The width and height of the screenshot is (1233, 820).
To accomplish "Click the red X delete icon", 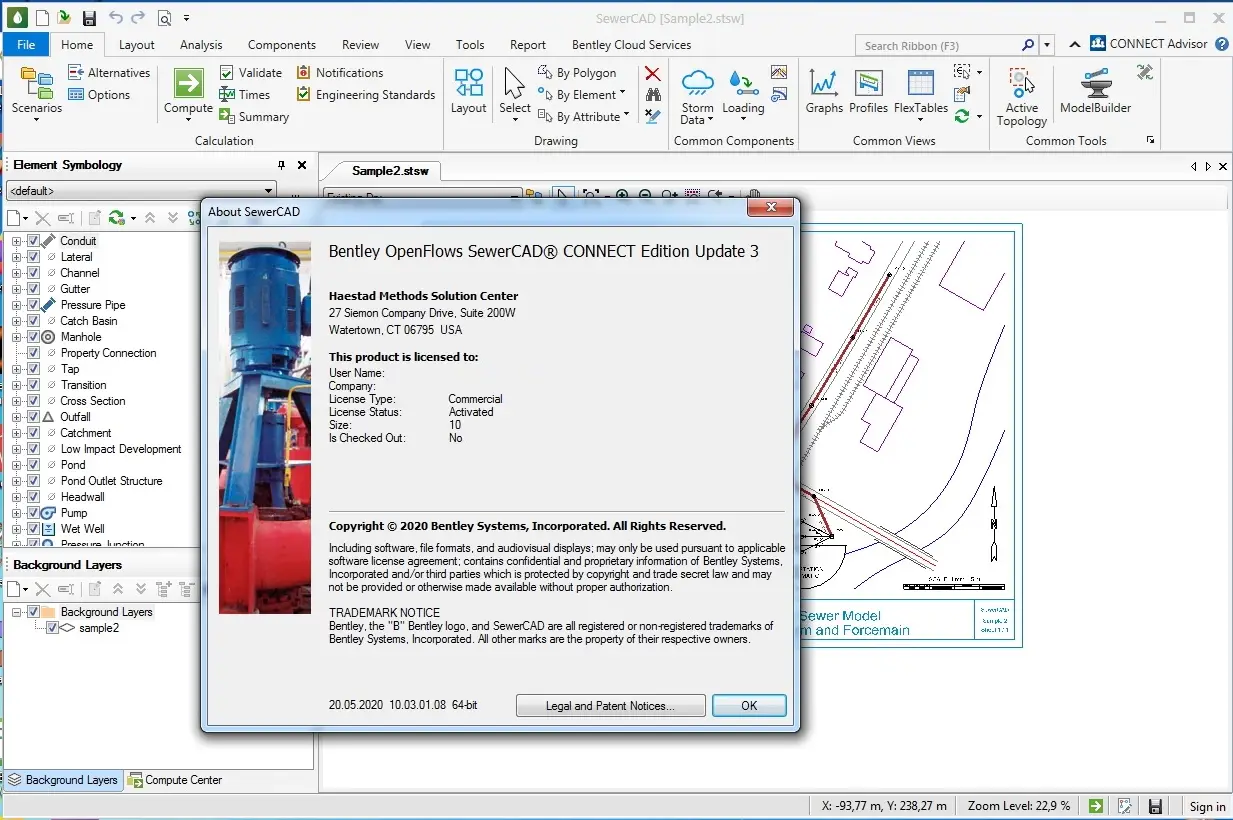I will 652,73.
